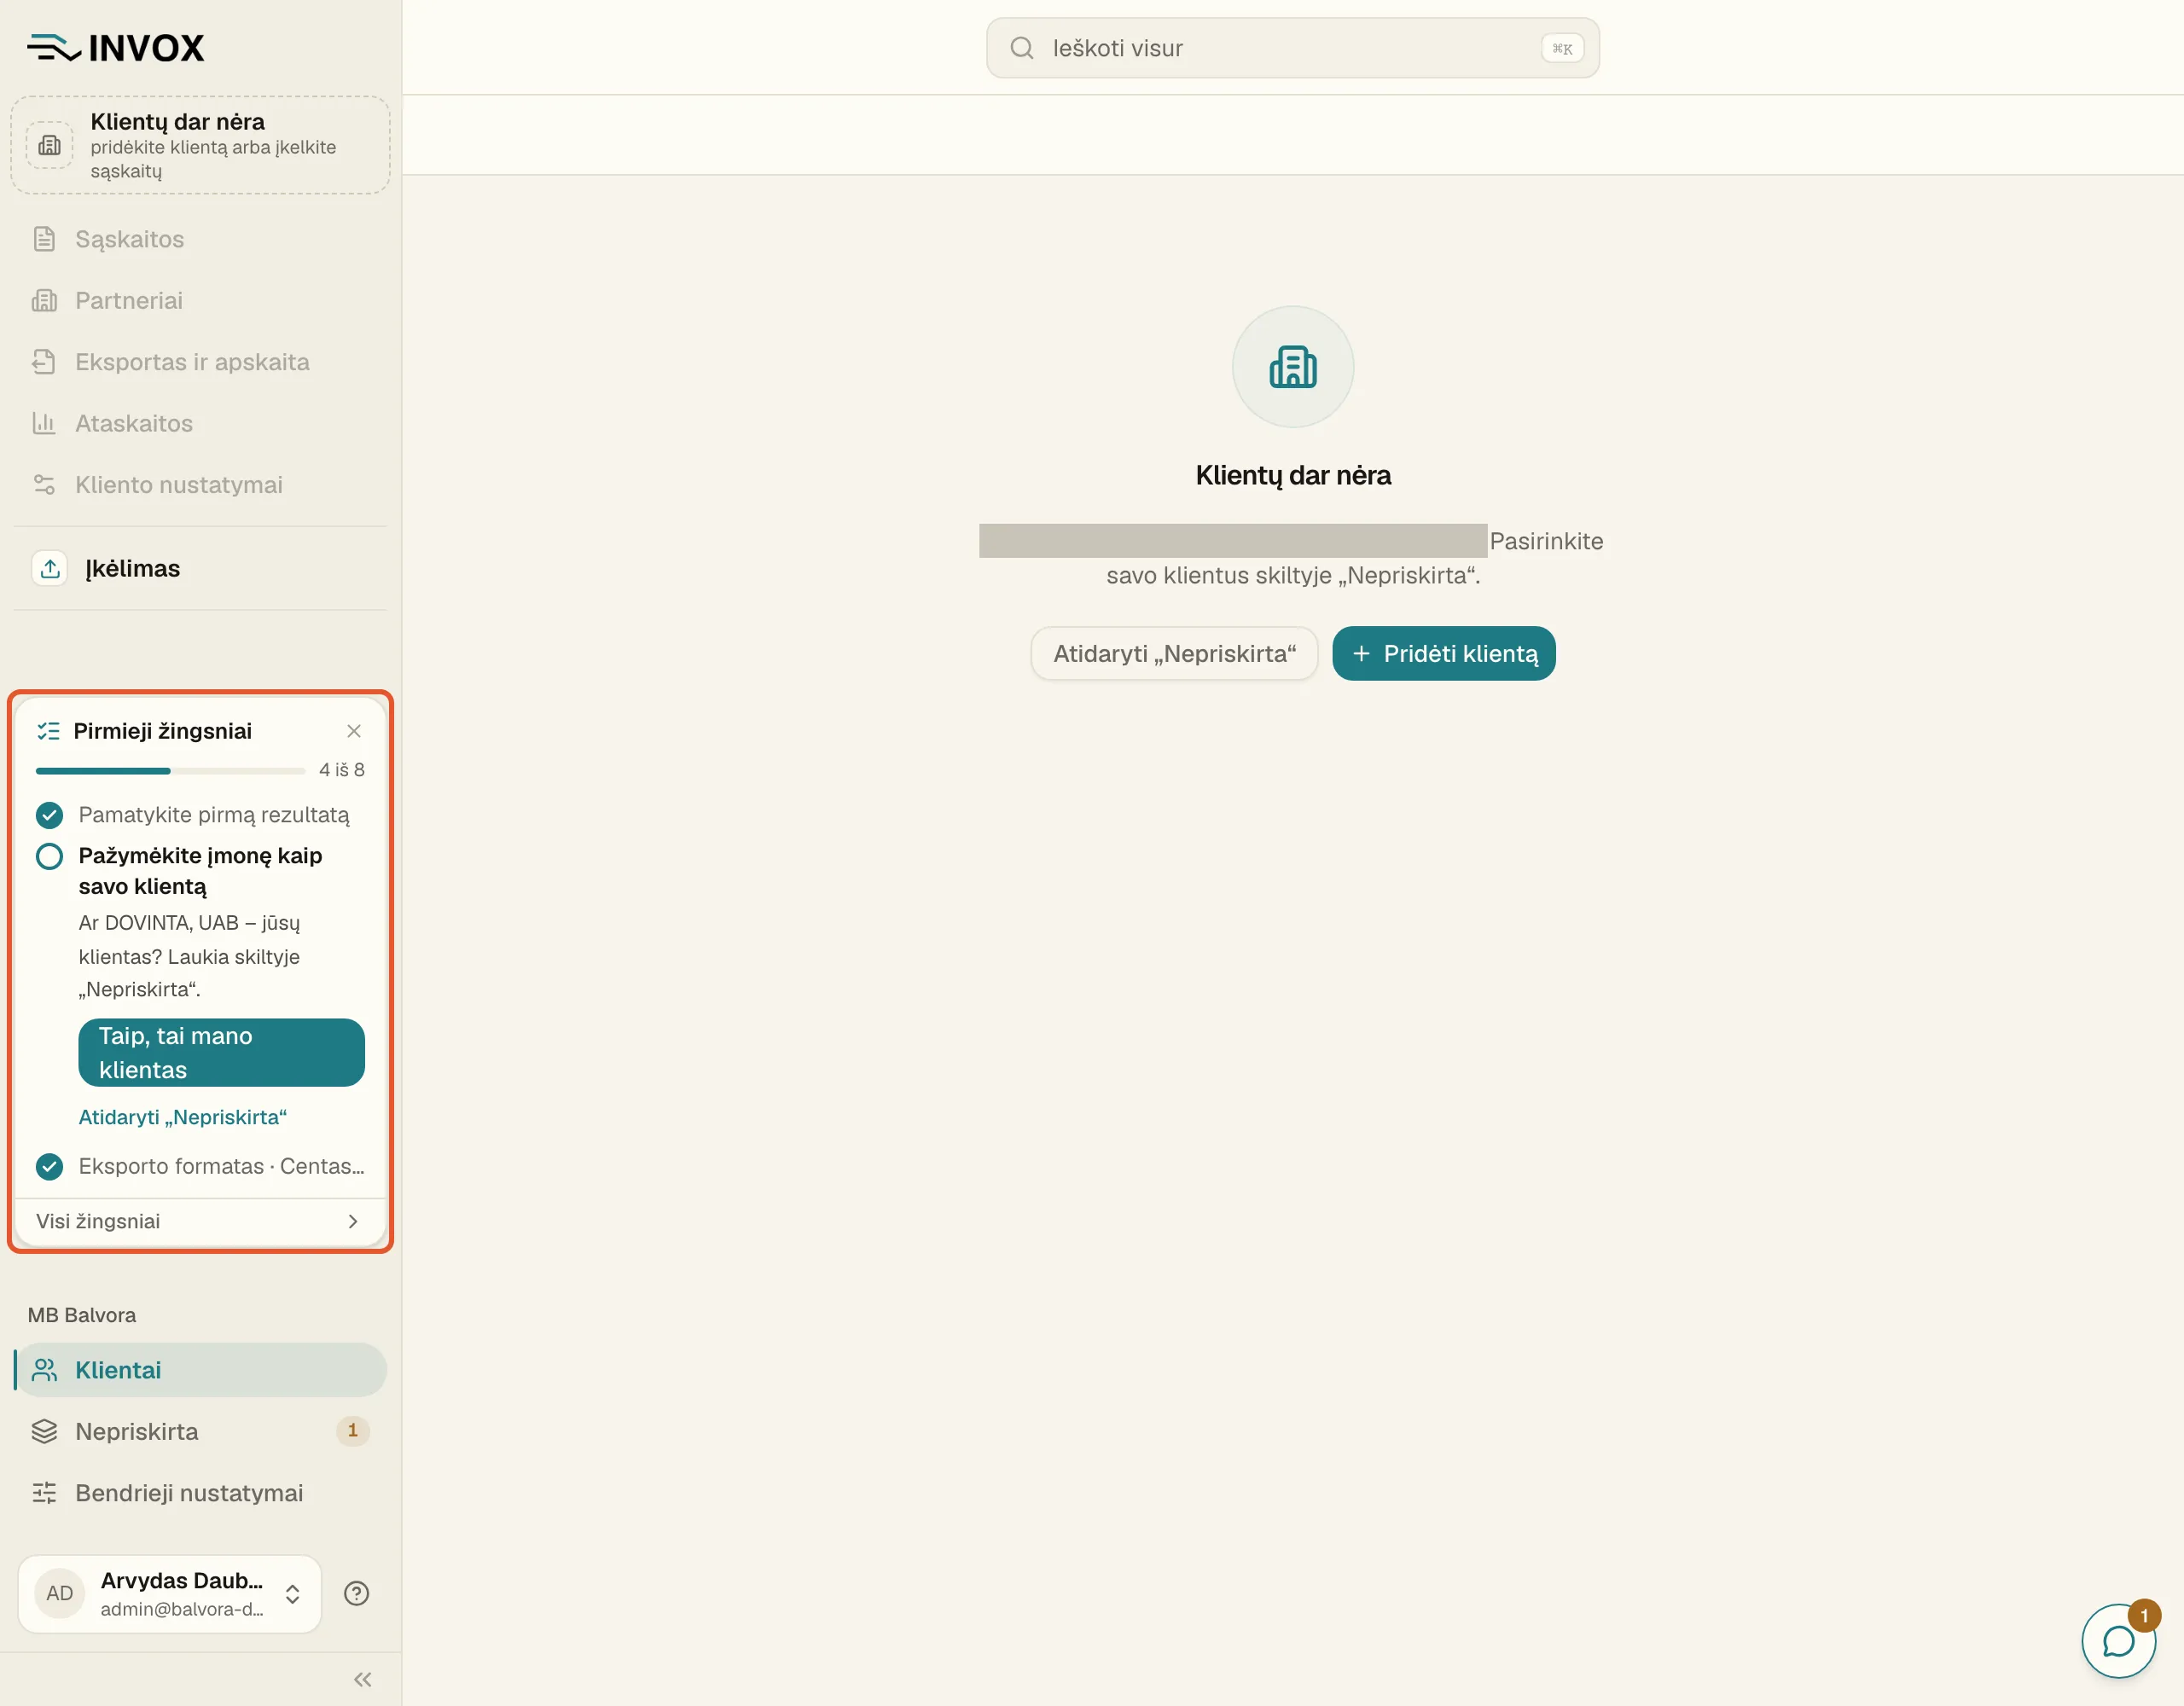The image size is (2184, 1706).
Task: Click the Įkėlimas upload icon
Action: pos(50,568)
